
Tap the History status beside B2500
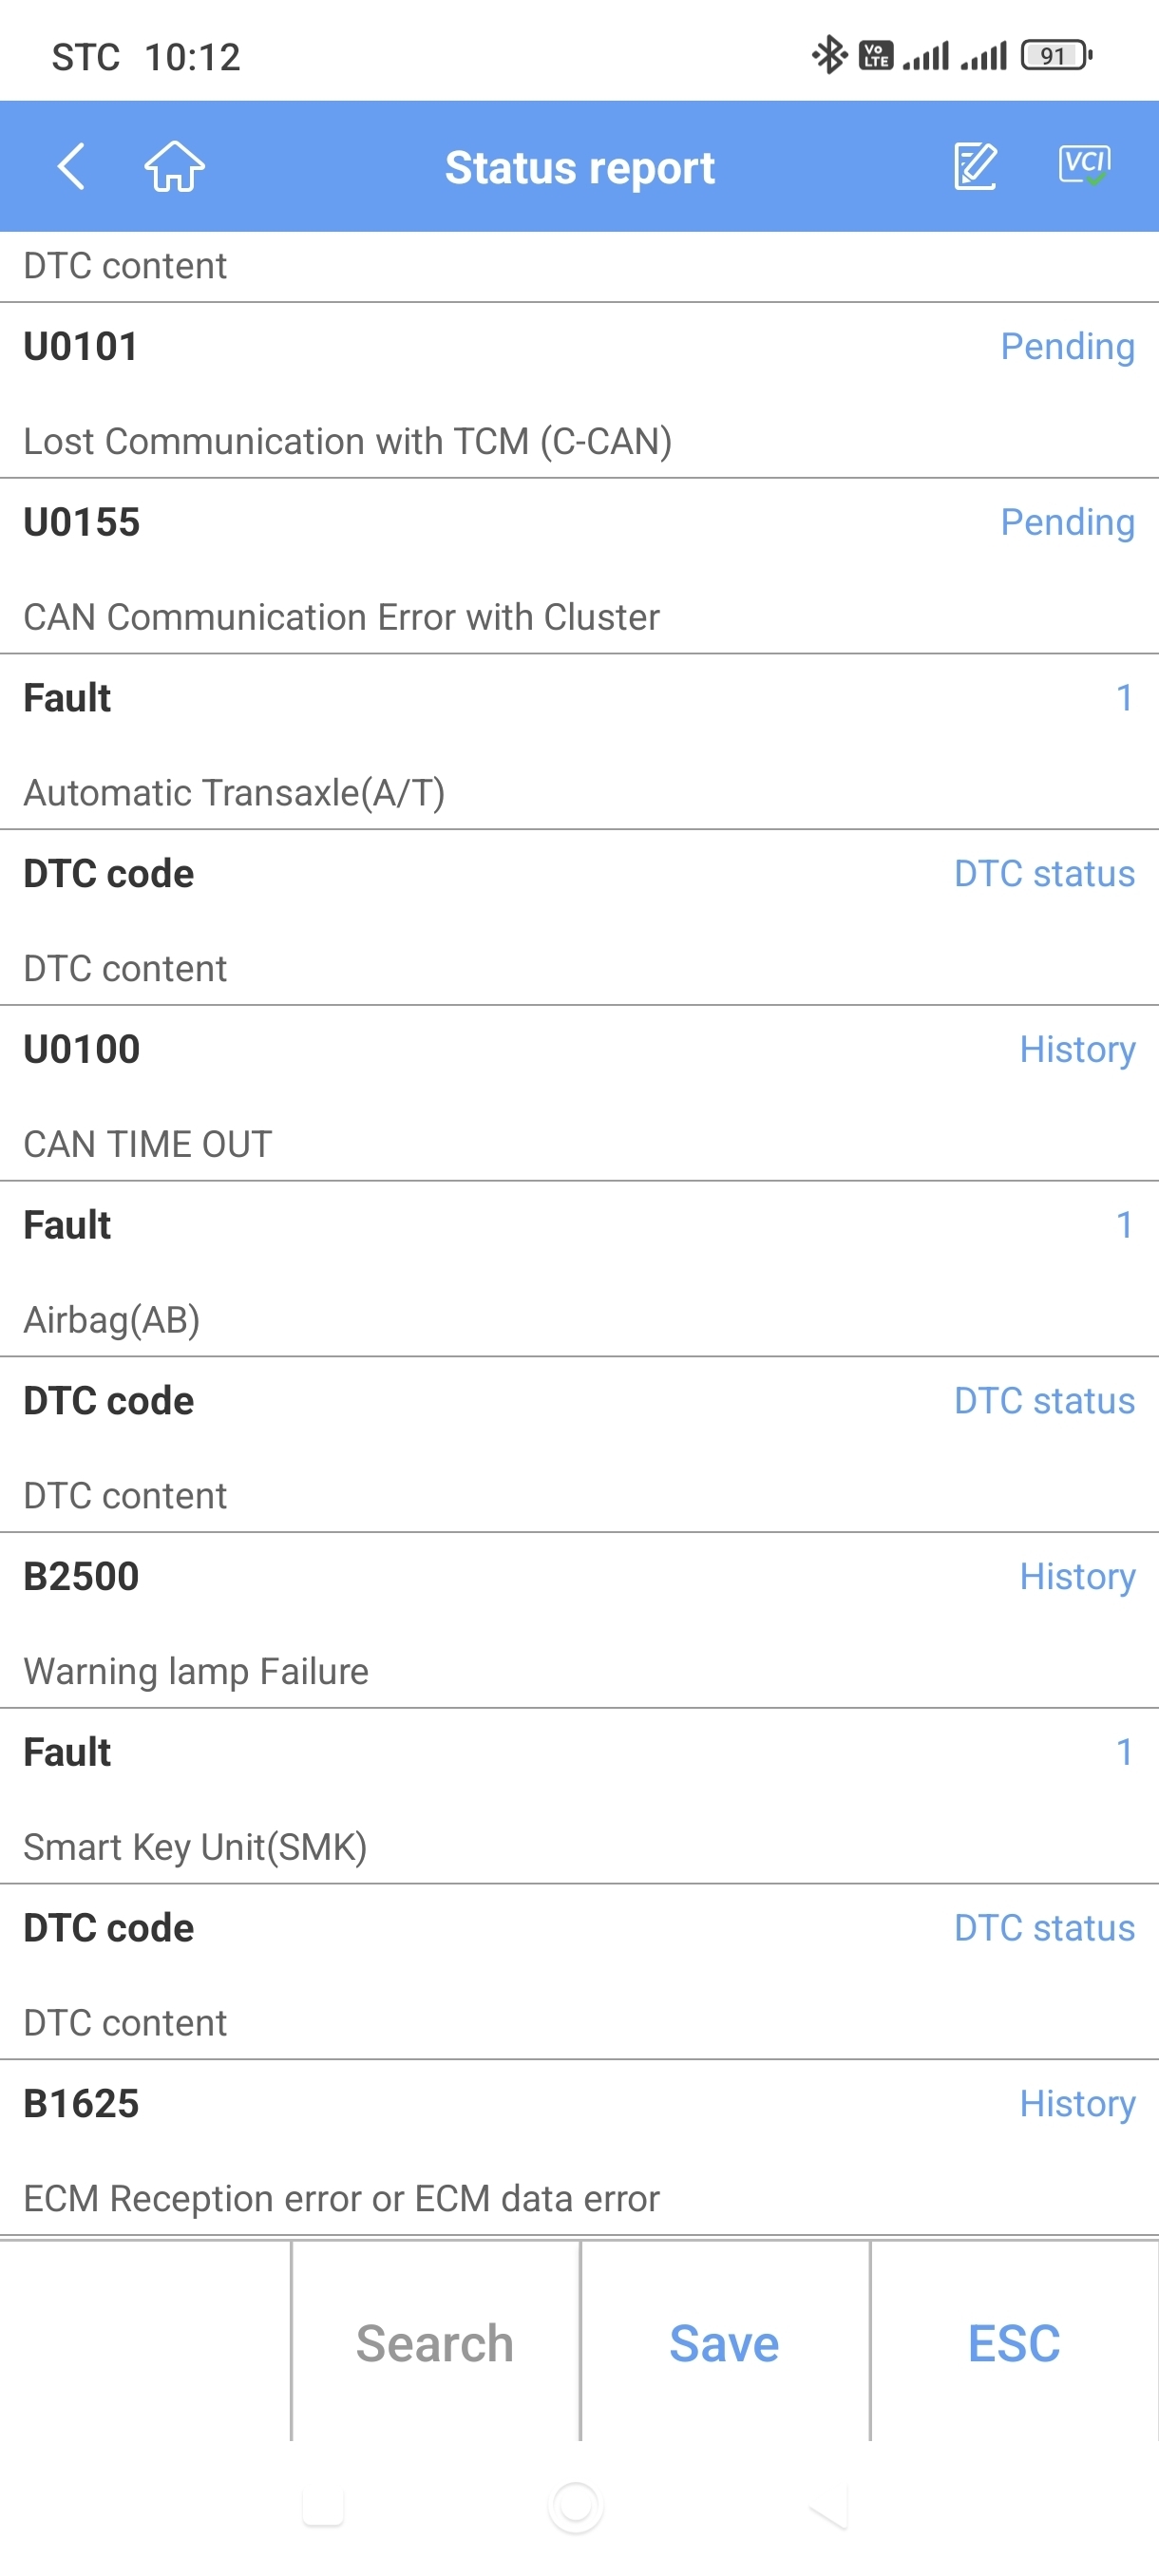point(1077,1577)
